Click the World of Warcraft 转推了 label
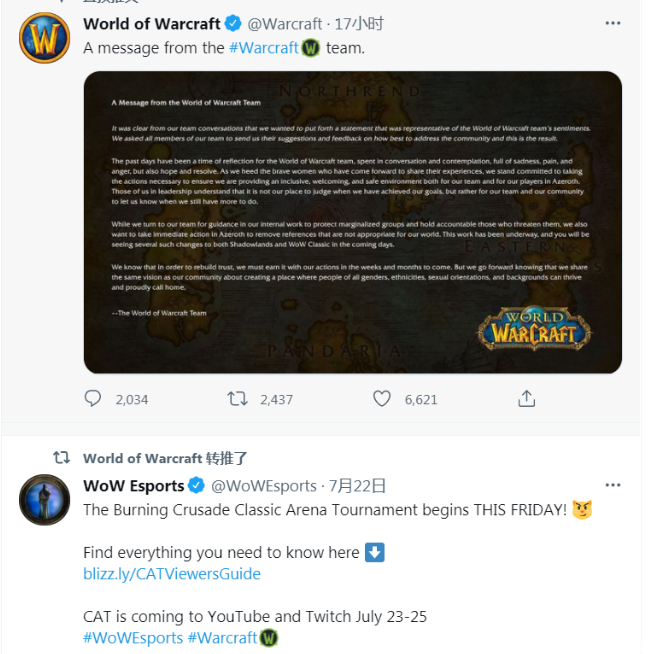This screenshot has width=668, height=654. [165, 458]
